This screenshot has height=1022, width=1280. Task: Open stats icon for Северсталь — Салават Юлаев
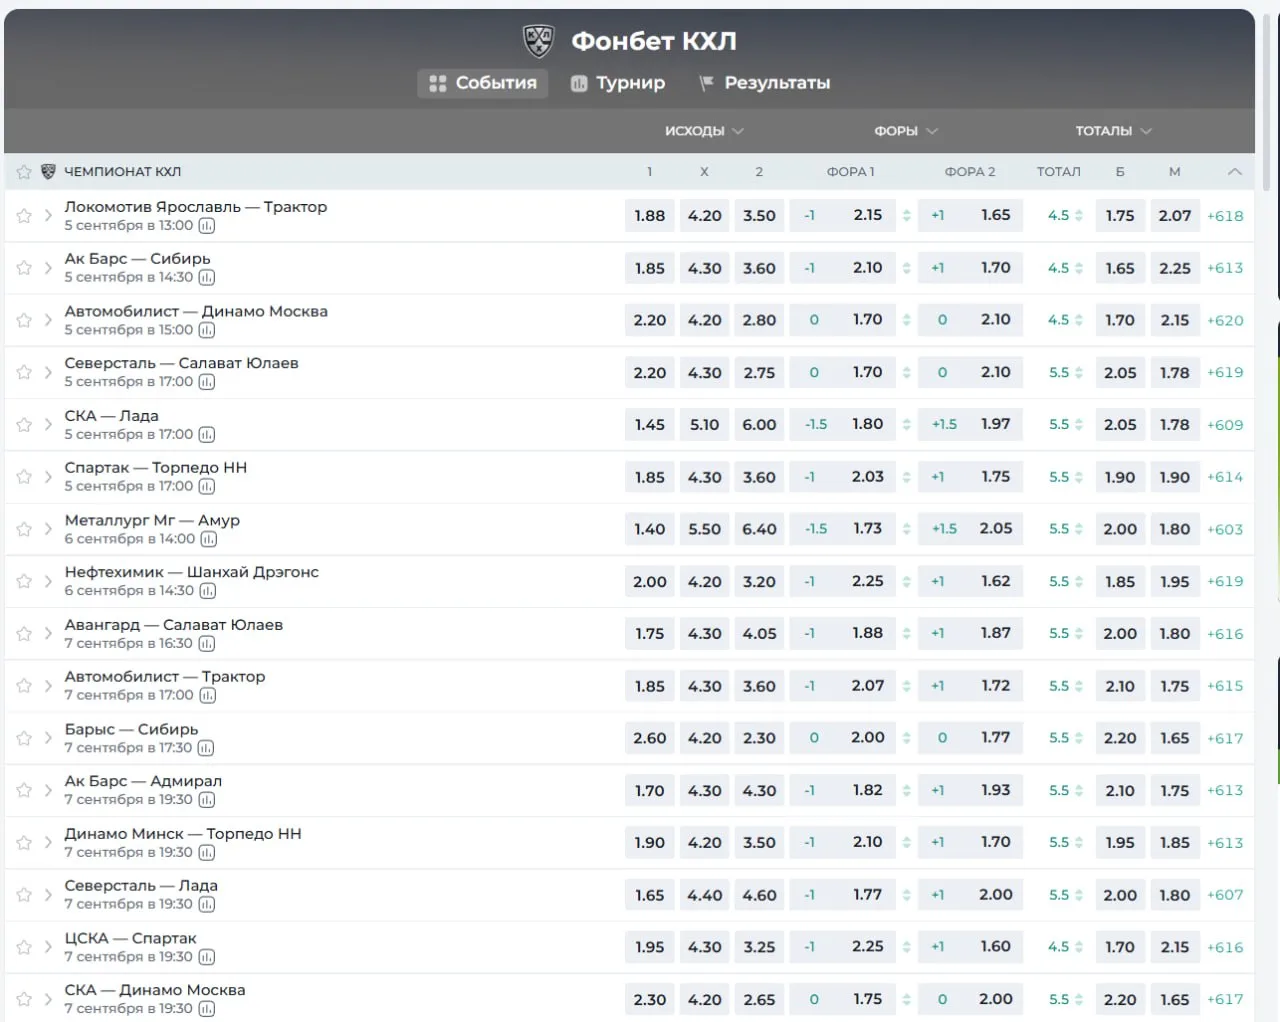click(206, 382)
